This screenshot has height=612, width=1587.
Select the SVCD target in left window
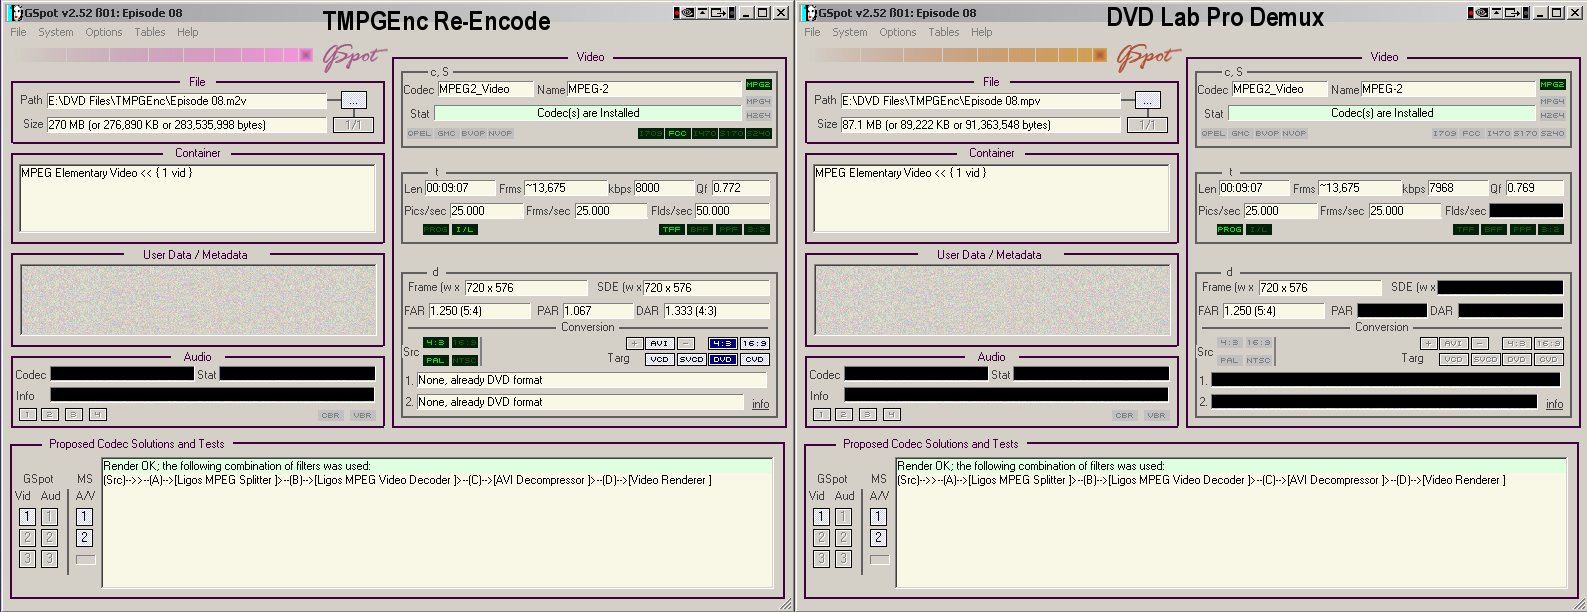click(x=691, y=359)
